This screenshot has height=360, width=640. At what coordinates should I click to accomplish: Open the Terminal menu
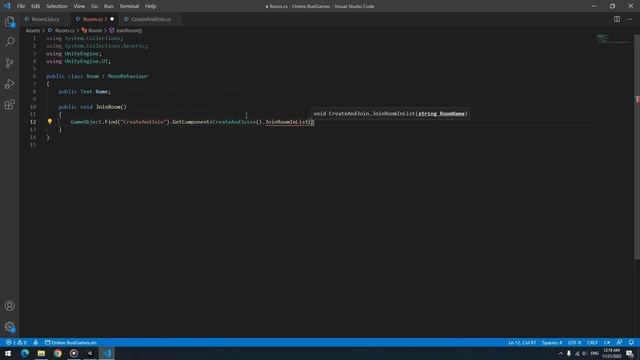[129, 6]
